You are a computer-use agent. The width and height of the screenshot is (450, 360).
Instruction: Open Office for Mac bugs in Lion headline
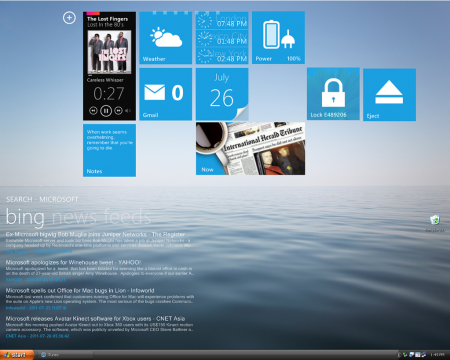click(x=80, y=290)
